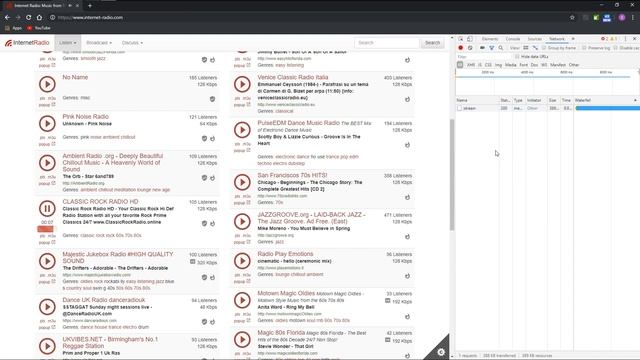
Task: Click smooth jazz genre link
Action: pyautogui.click(x=93, y=58)
